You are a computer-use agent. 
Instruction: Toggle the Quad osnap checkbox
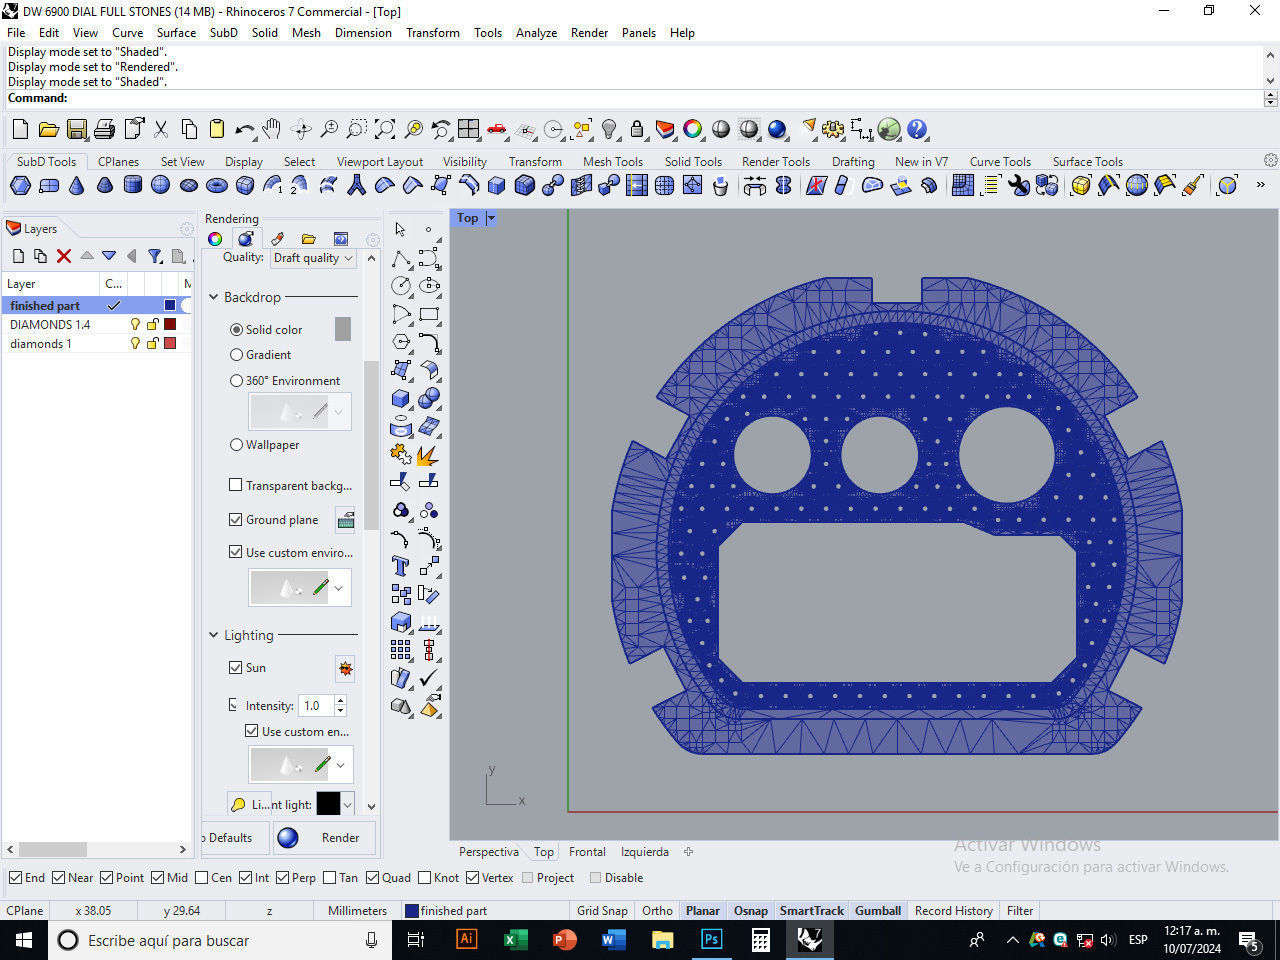[373, 878]
